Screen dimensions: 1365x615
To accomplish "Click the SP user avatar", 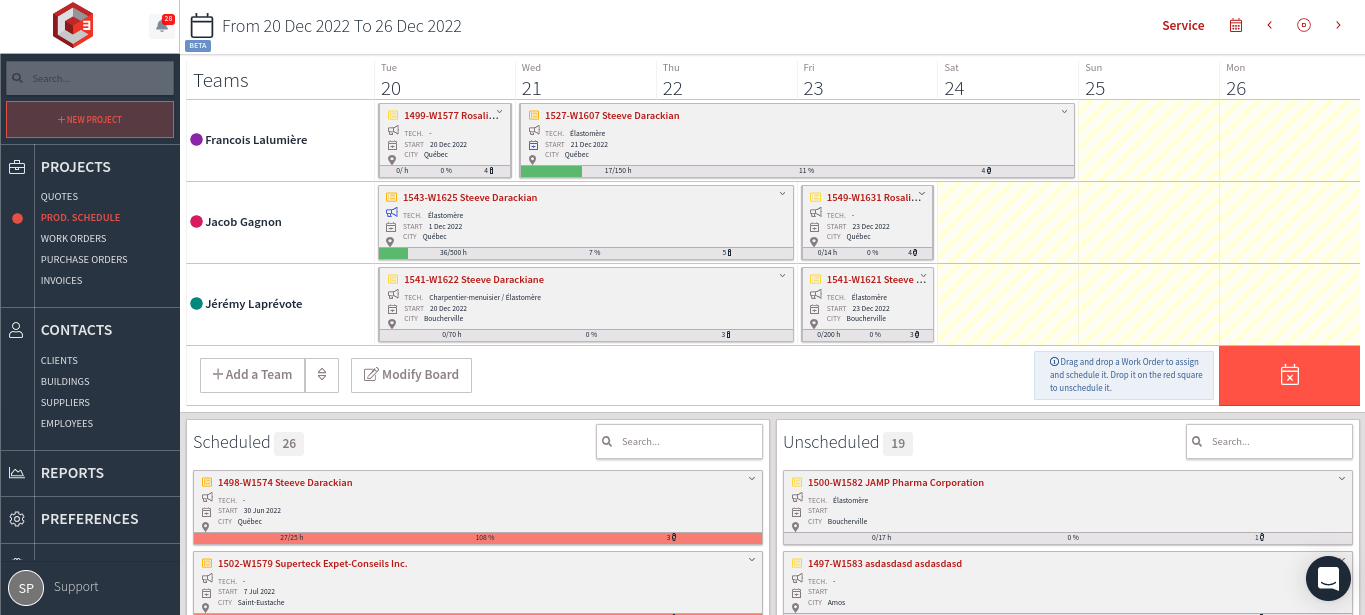I will tap(26, 588).
